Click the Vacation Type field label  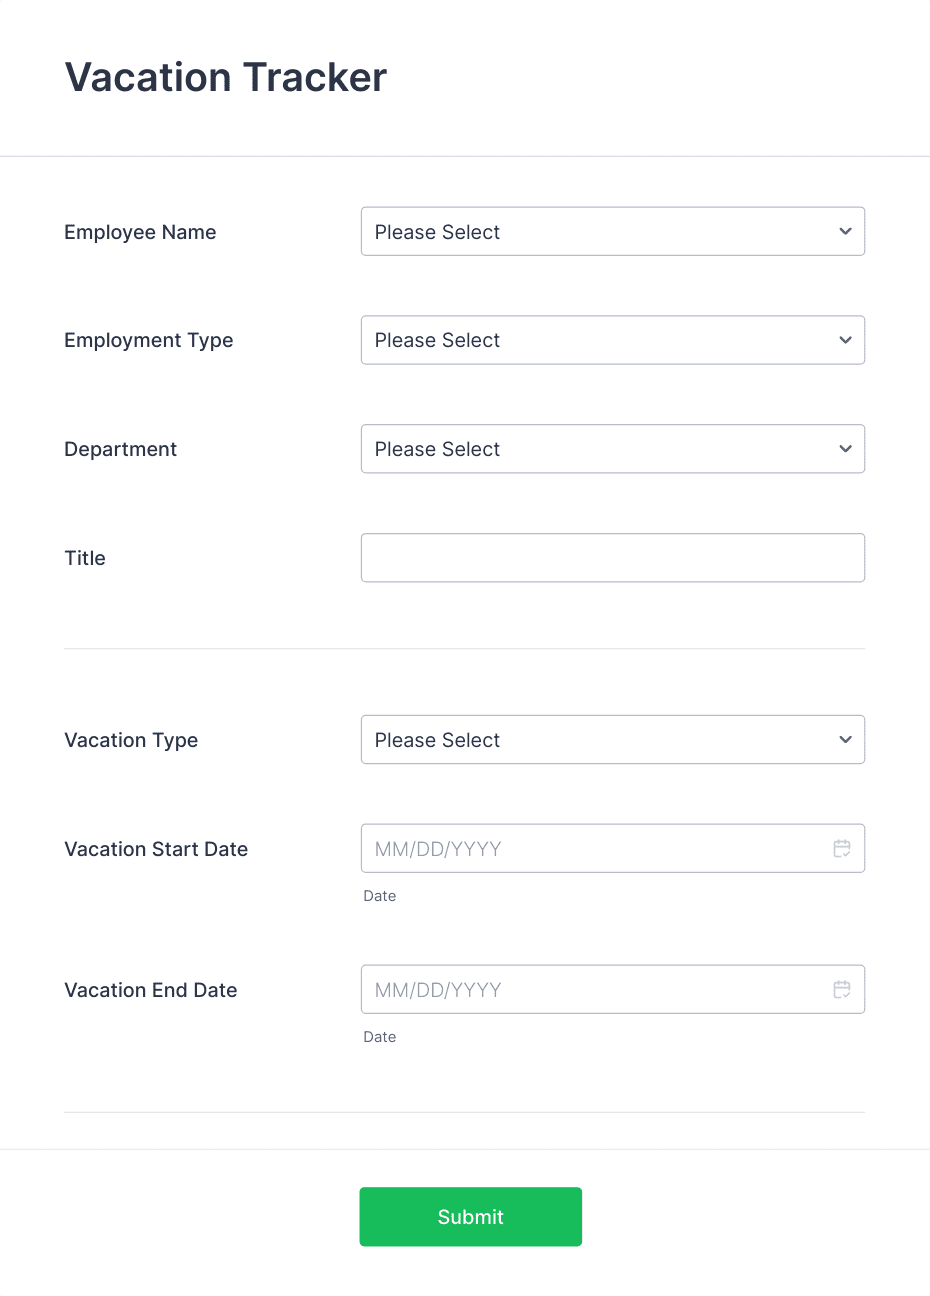pyautogui.click(x=131, y=740)
